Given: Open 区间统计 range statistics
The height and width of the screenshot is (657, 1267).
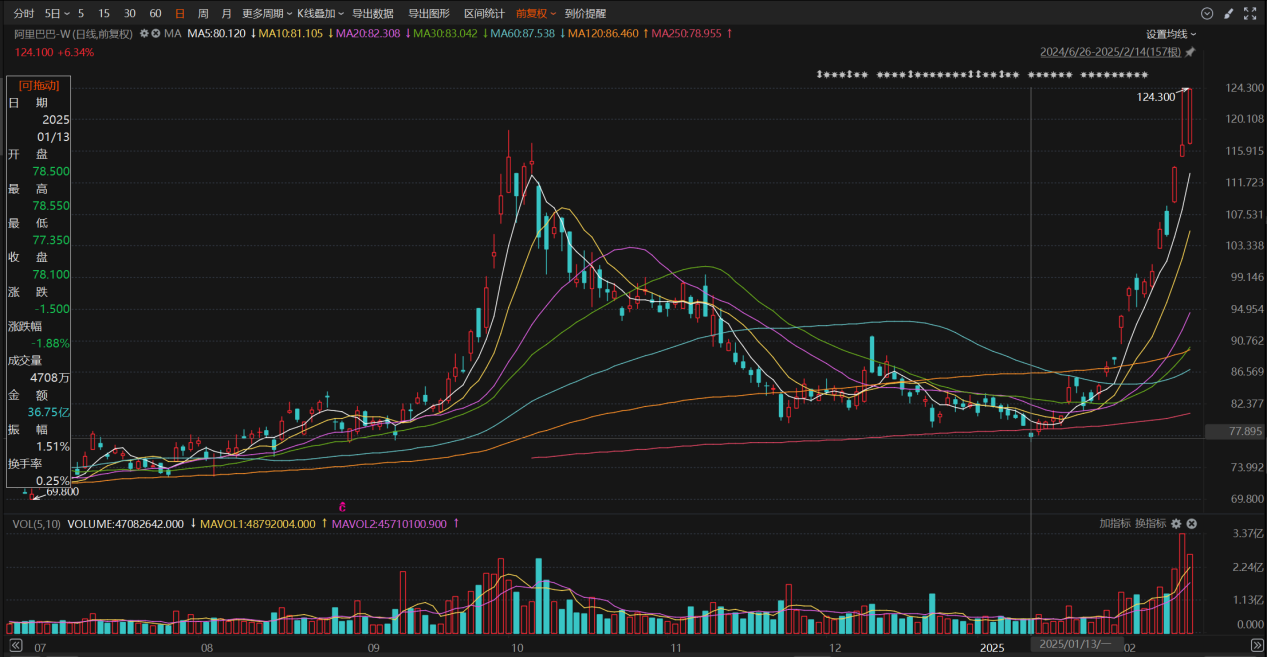Looking at the screenshot, I should 484,14.
